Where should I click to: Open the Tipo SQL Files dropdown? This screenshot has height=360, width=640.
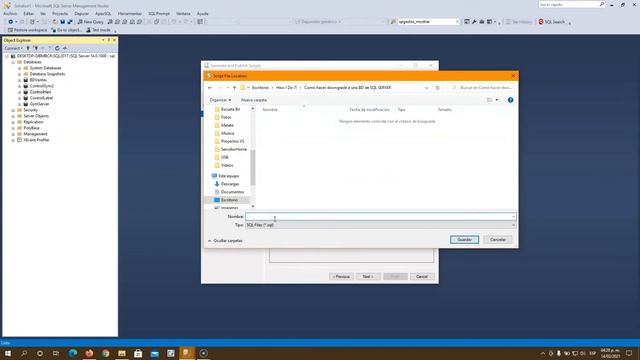380,225
